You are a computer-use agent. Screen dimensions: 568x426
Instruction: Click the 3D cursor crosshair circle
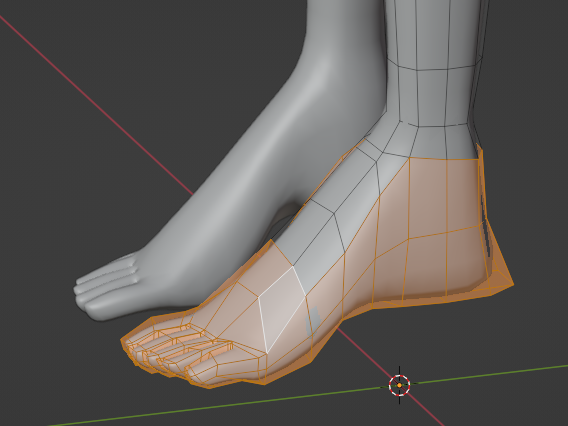400,385
